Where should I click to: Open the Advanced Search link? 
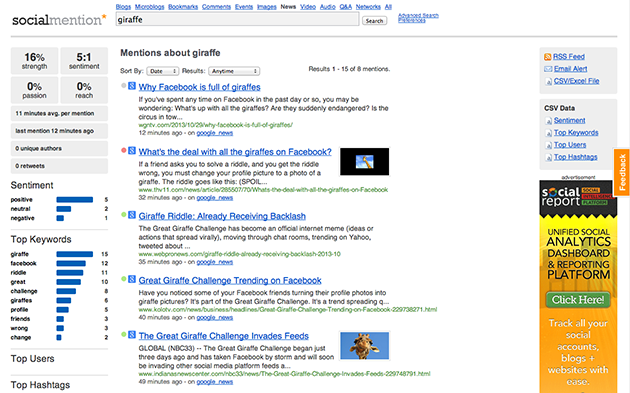point(418,16)
